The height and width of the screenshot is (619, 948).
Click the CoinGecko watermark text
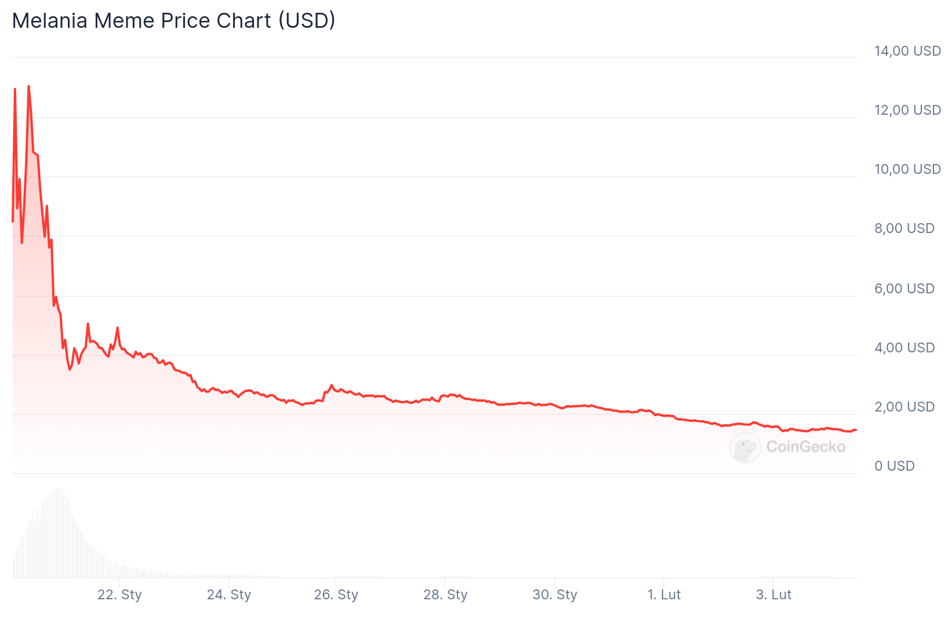(805, 447)
